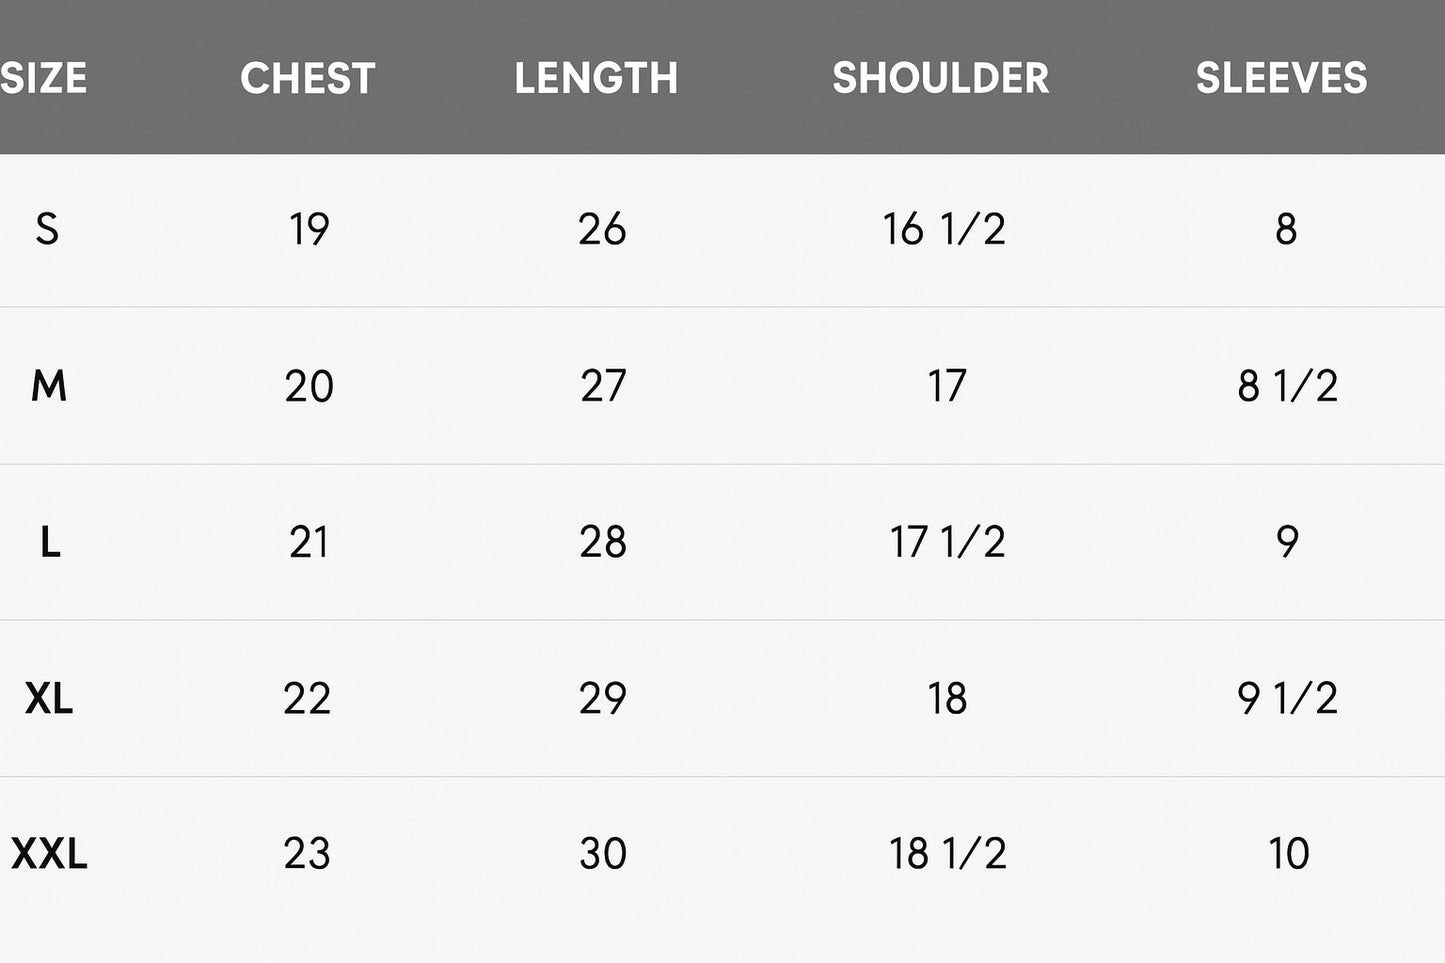This screenshot has height=963, width=1445.
Task: Click chest value 21 in the L row
Action: pyautogui.click(x=309, y=542)
